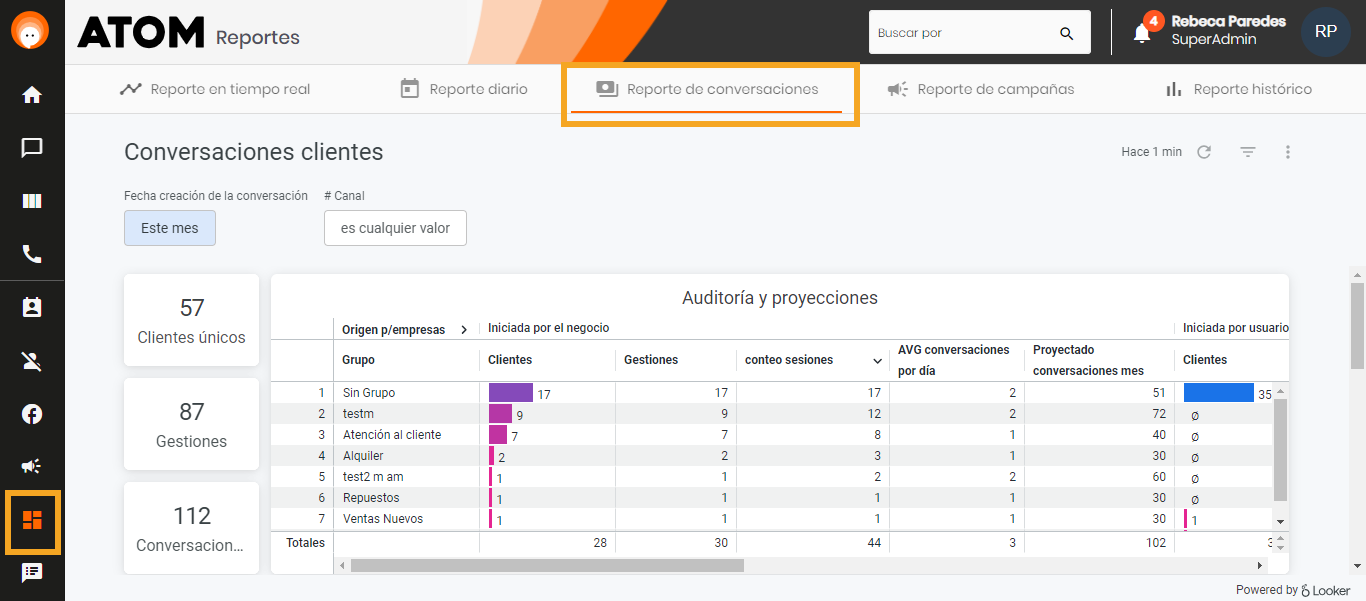
Task: Click Totales projected value 102
Action: tap(1156, 543)
